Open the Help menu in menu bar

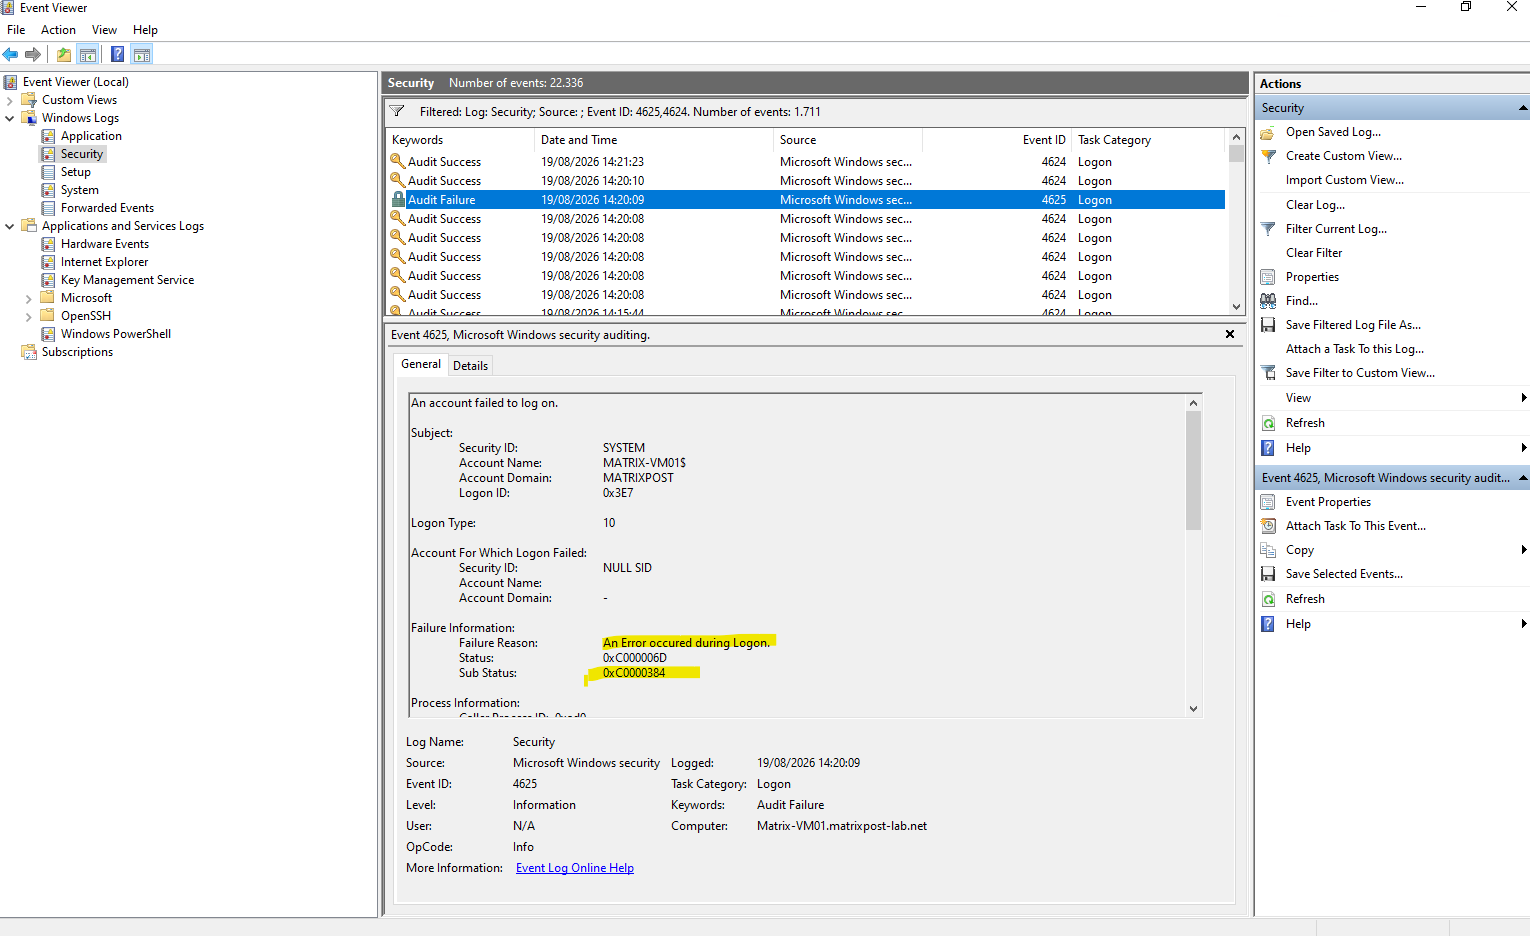tap(145, 30)
